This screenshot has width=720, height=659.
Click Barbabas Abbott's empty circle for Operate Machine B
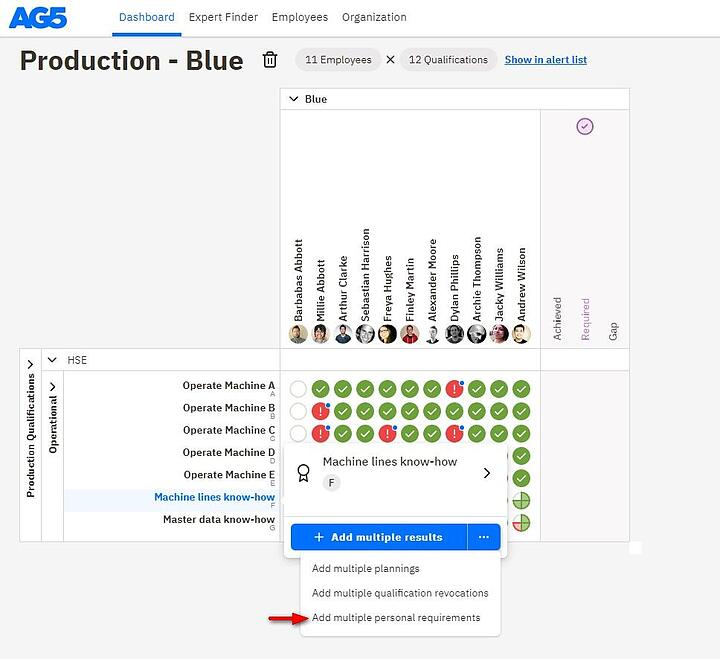coord(298,411)
